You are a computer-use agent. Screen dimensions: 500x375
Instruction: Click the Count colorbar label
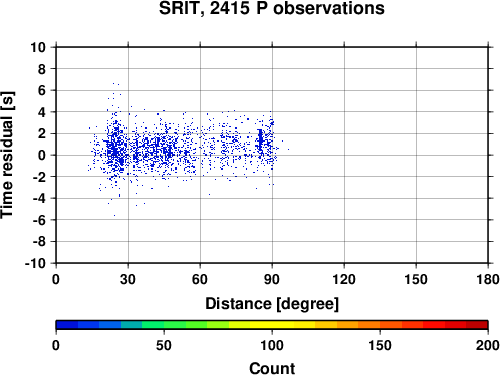coord(272,368)
